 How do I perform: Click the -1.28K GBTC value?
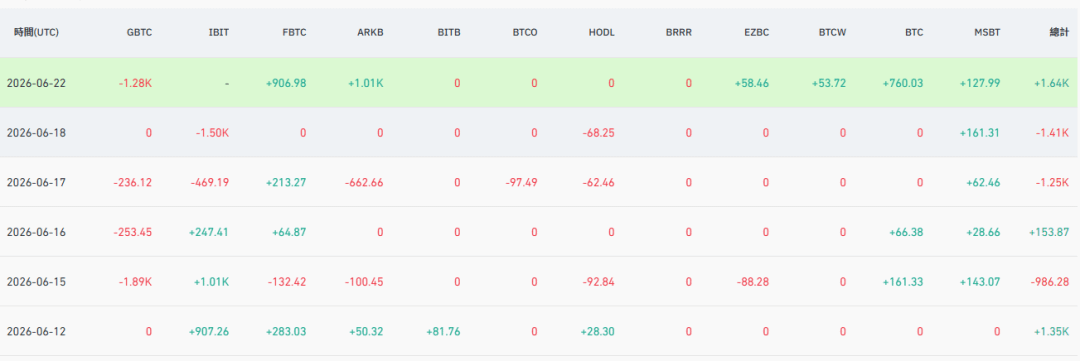coord(135,83)
